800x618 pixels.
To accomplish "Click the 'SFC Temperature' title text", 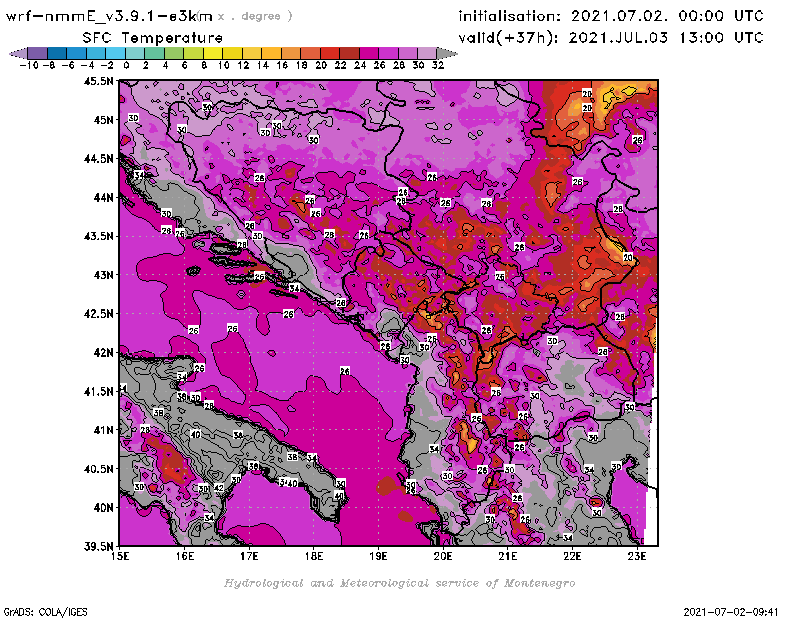I will 152,38.
